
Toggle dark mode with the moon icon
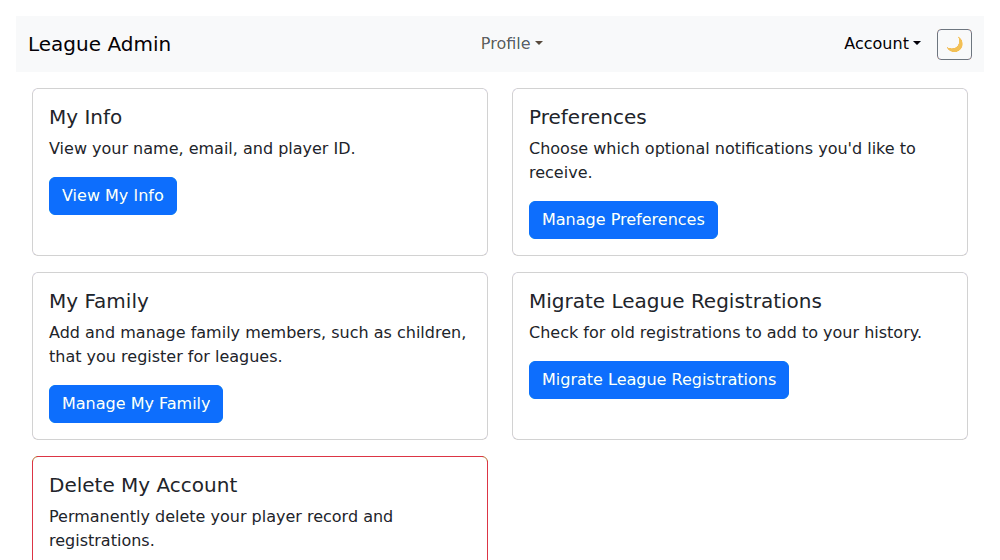pos(953,44)
